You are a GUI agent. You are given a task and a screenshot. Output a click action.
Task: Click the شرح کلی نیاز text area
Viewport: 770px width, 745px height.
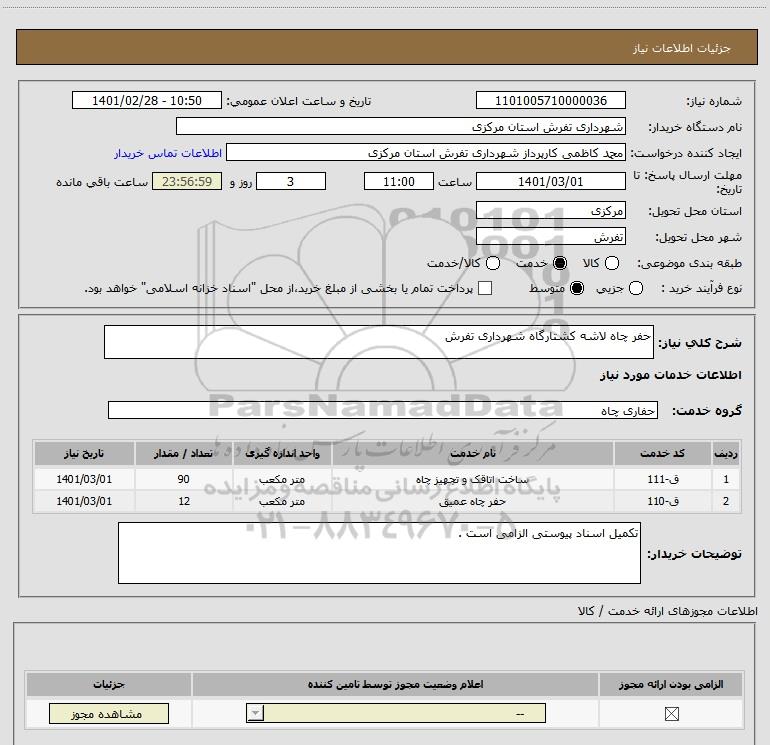[x=379, y=342]
